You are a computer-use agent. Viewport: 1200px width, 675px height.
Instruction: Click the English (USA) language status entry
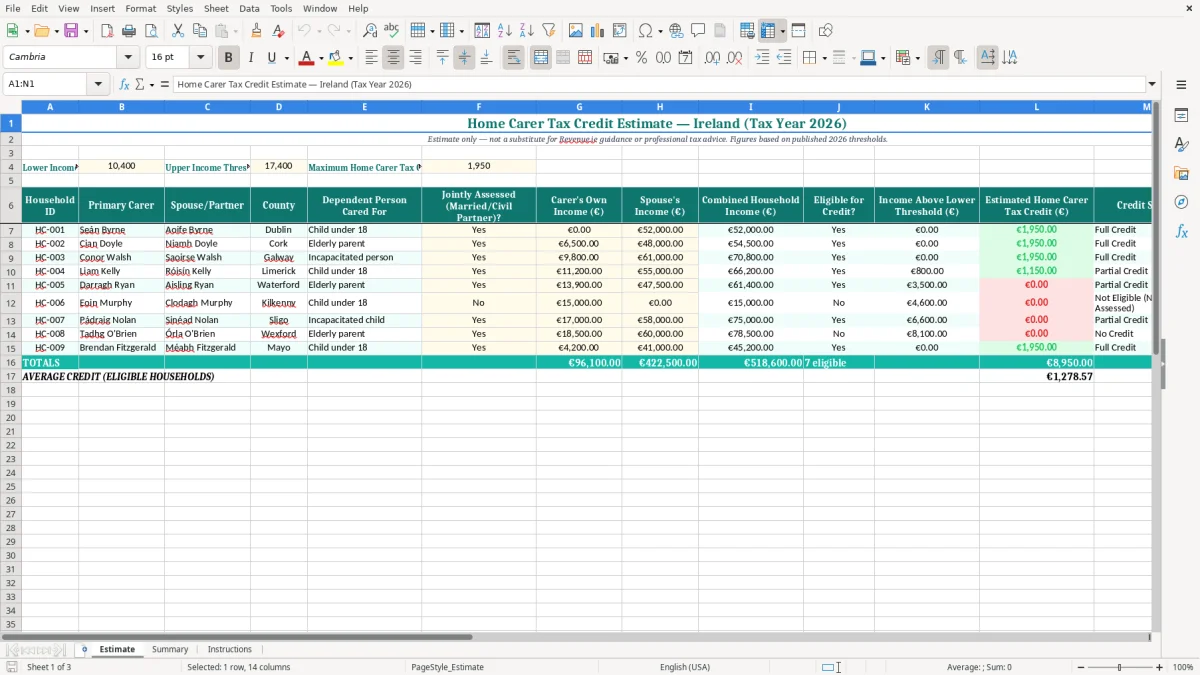click(685, 667)
